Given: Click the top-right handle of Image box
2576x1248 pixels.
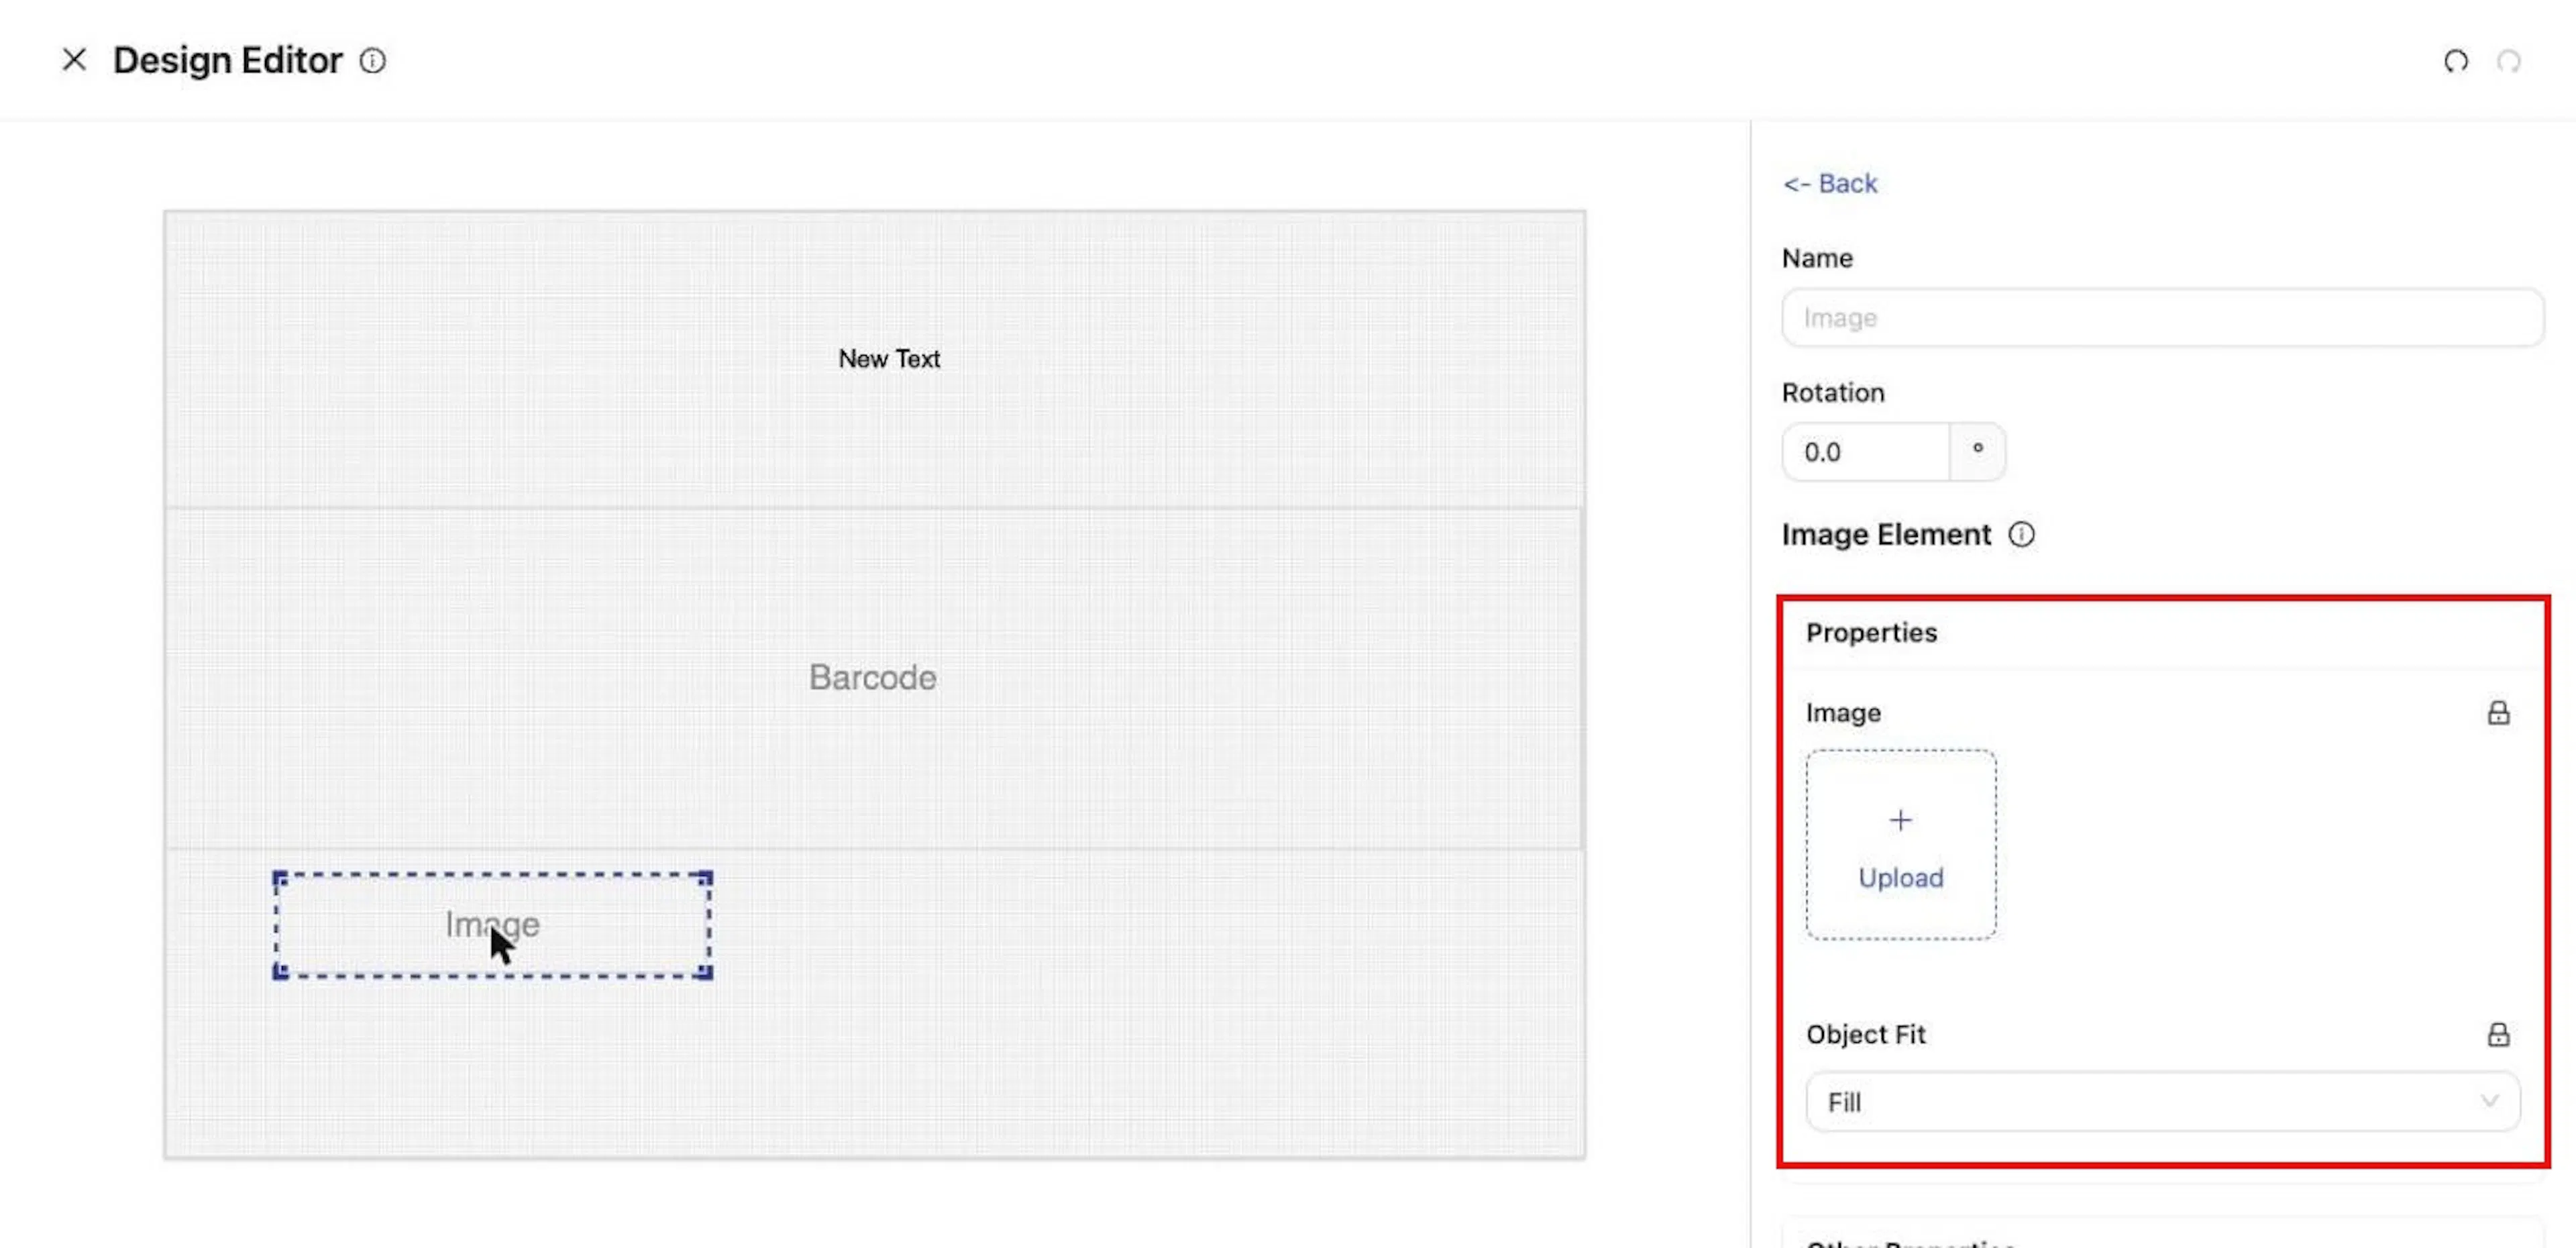Looking at the screenshot, I should point(705,879).
